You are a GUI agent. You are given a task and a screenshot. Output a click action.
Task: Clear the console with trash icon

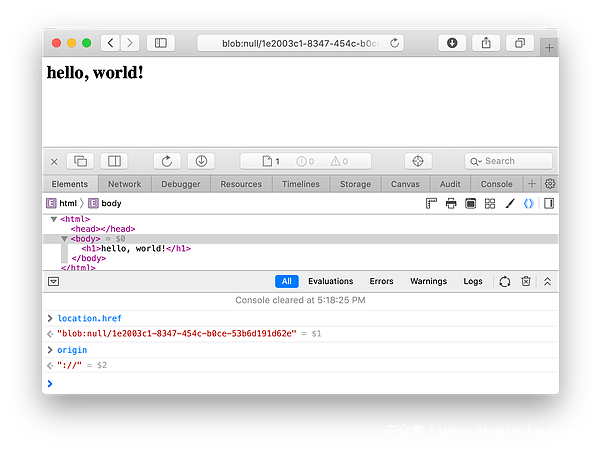click(526, 282)
